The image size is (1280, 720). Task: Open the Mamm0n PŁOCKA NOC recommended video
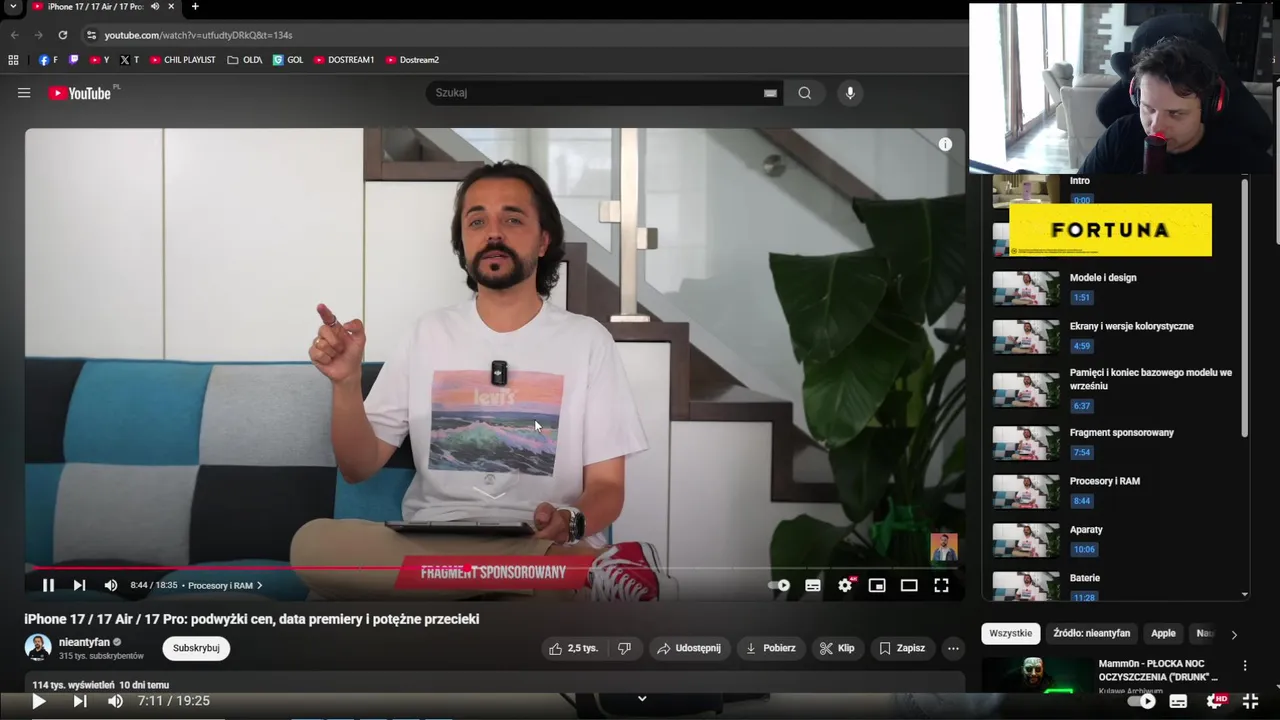tap(1158, 670)
